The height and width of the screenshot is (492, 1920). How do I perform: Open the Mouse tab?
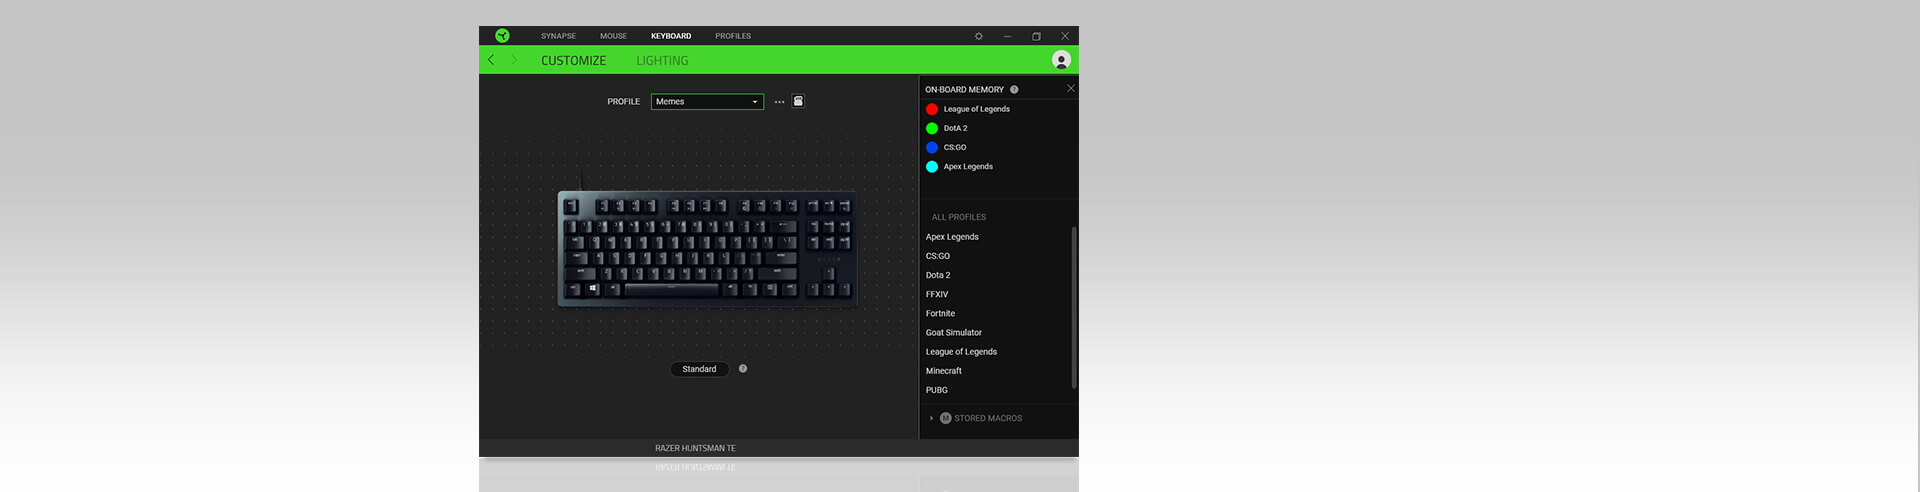pos(613,36)
